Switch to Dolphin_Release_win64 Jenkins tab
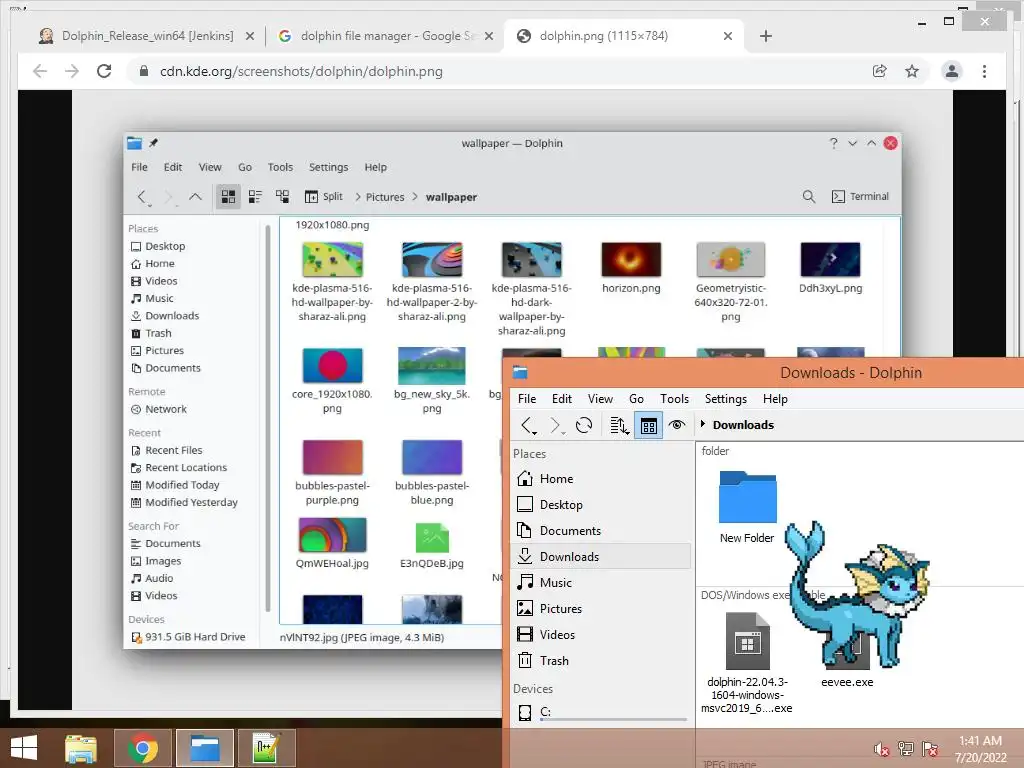The image size is (1024, 768). pyautogui.click(x=147, y=36)
